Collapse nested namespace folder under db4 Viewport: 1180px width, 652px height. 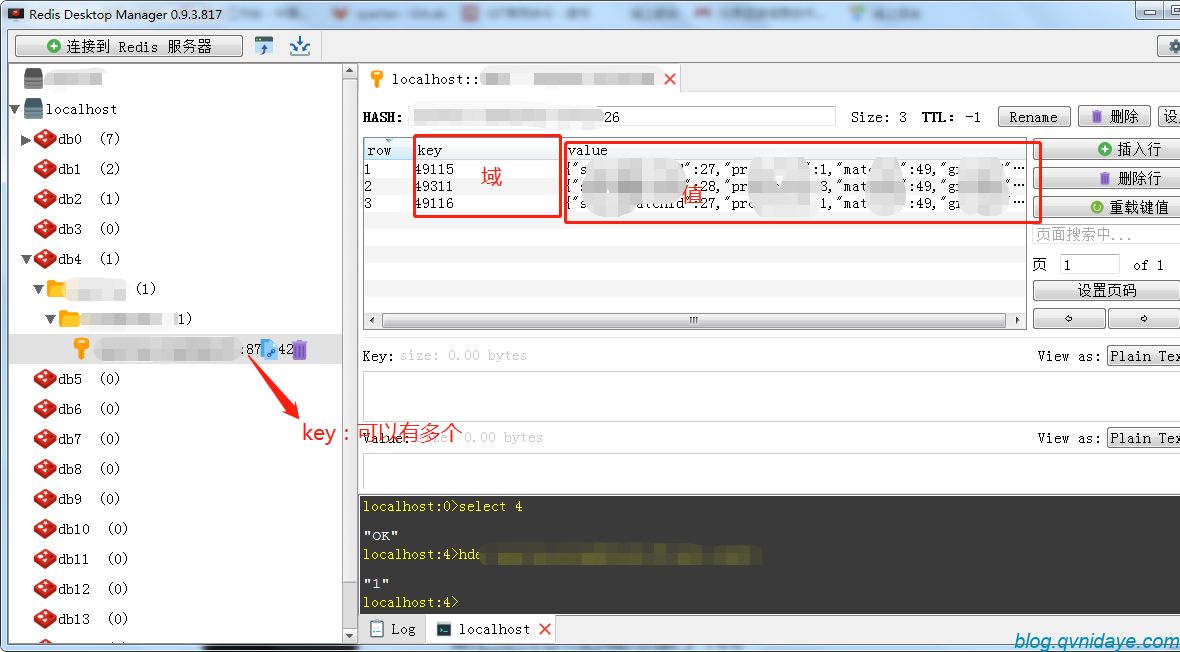coord(50,319)
